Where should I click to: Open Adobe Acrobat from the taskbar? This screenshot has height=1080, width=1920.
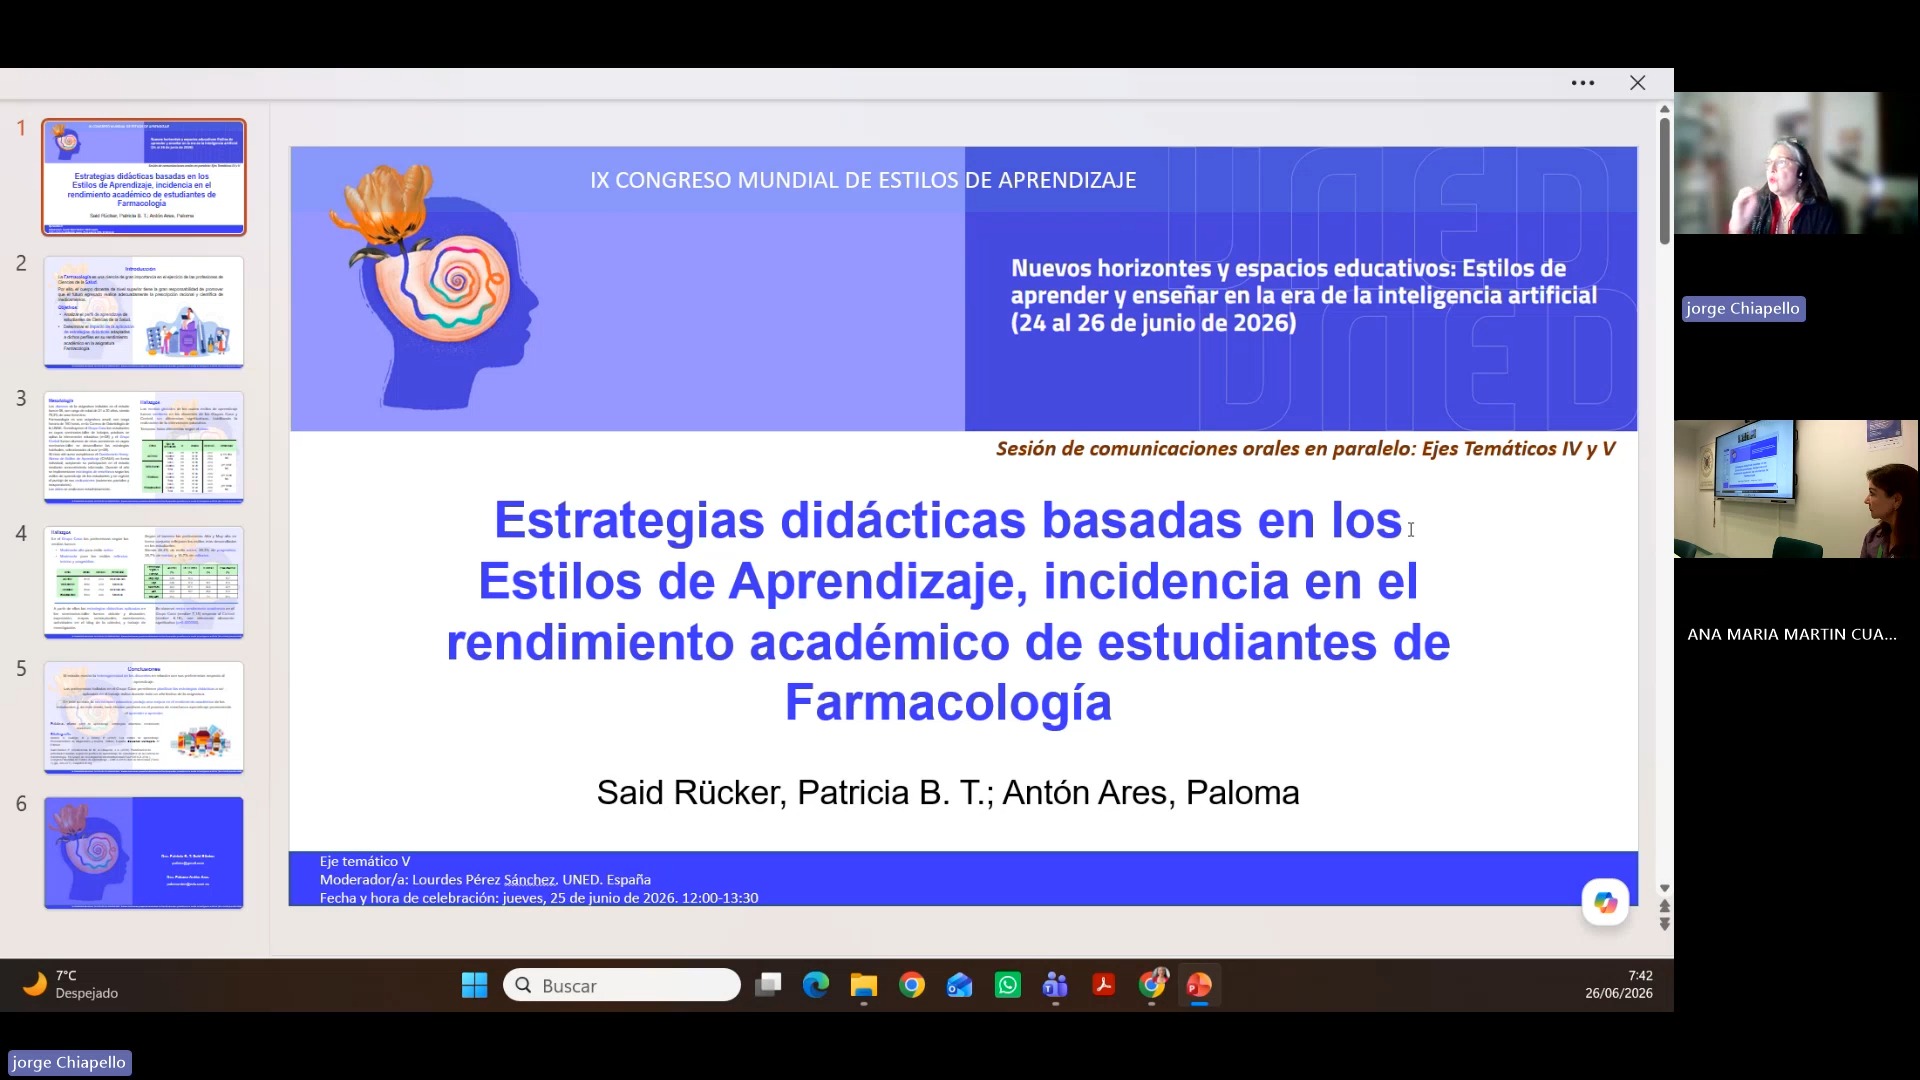pos(1104,986)
